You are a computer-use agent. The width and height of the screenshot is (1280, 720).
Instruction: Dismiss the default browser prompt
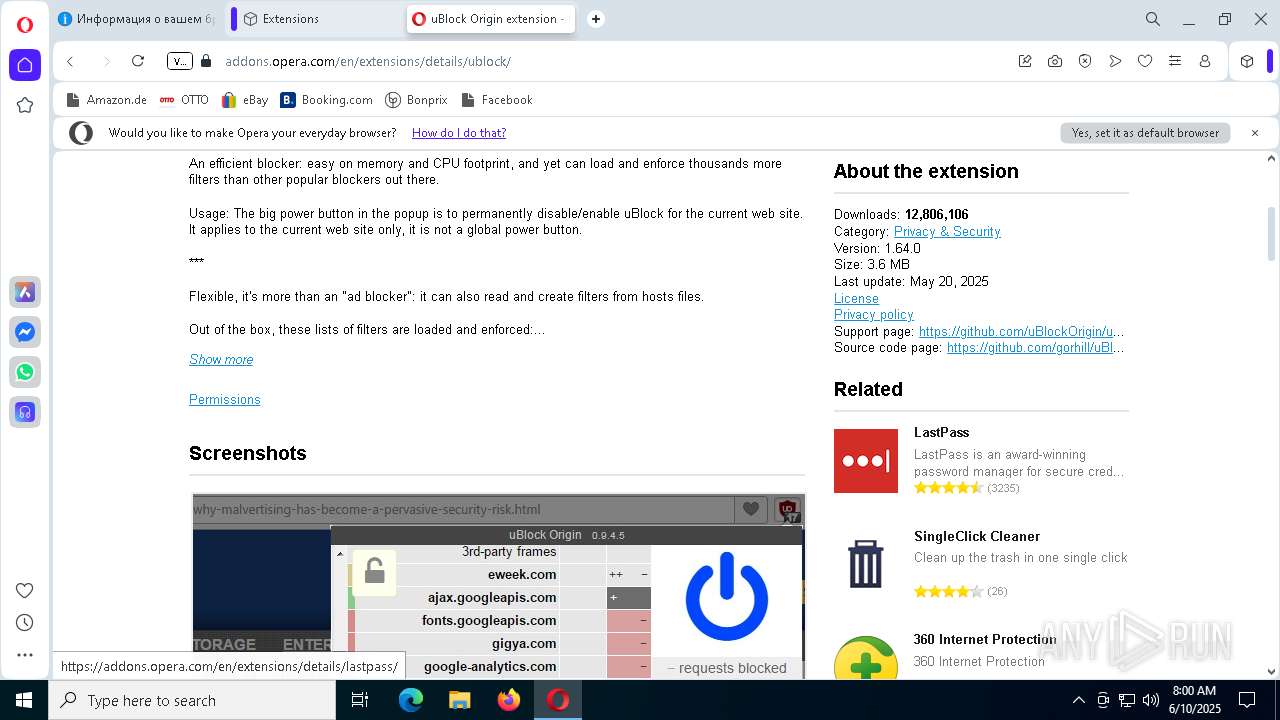tap(1255, 133)
